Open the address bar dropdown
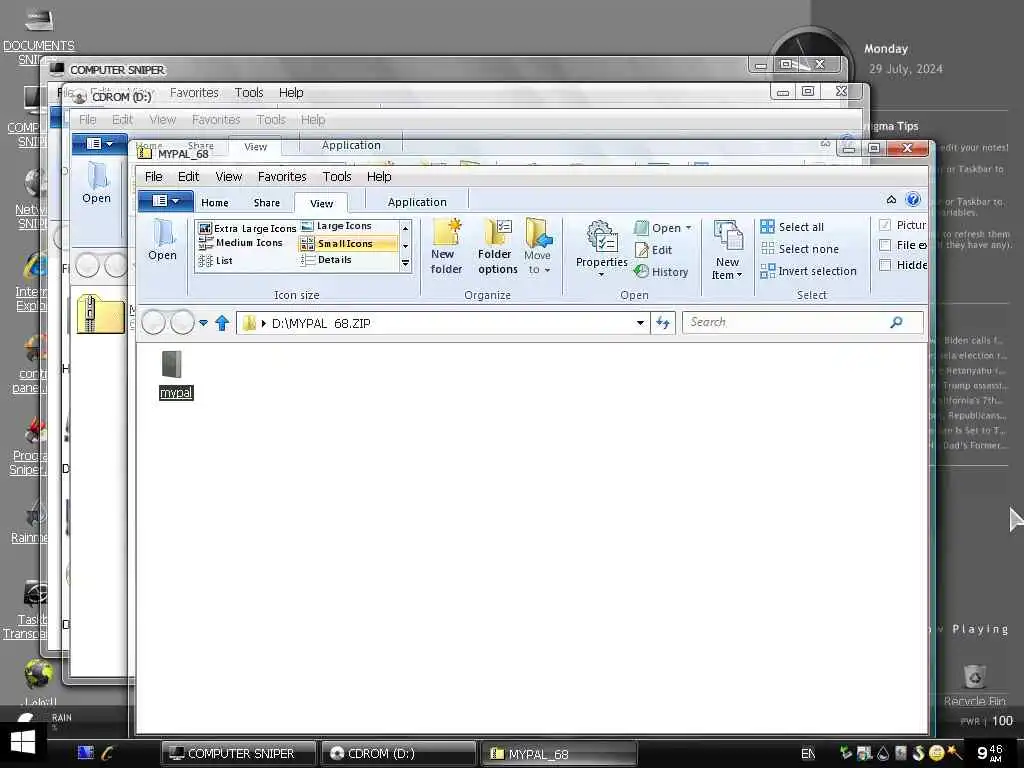The image size is (1024, 768). pos(641,323)
